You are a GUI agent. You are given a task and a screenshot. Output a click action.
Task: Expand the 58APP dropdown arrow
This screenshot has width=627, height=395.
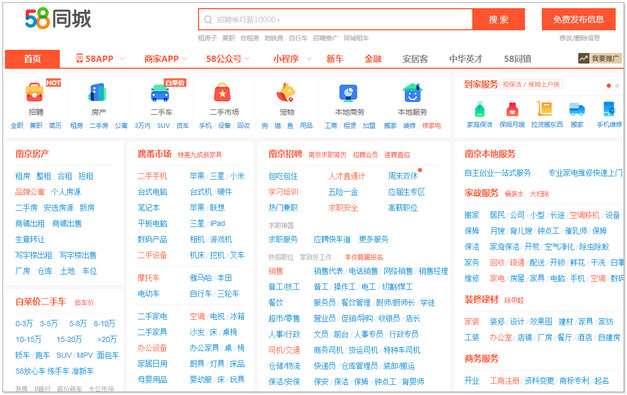[122, 59]
